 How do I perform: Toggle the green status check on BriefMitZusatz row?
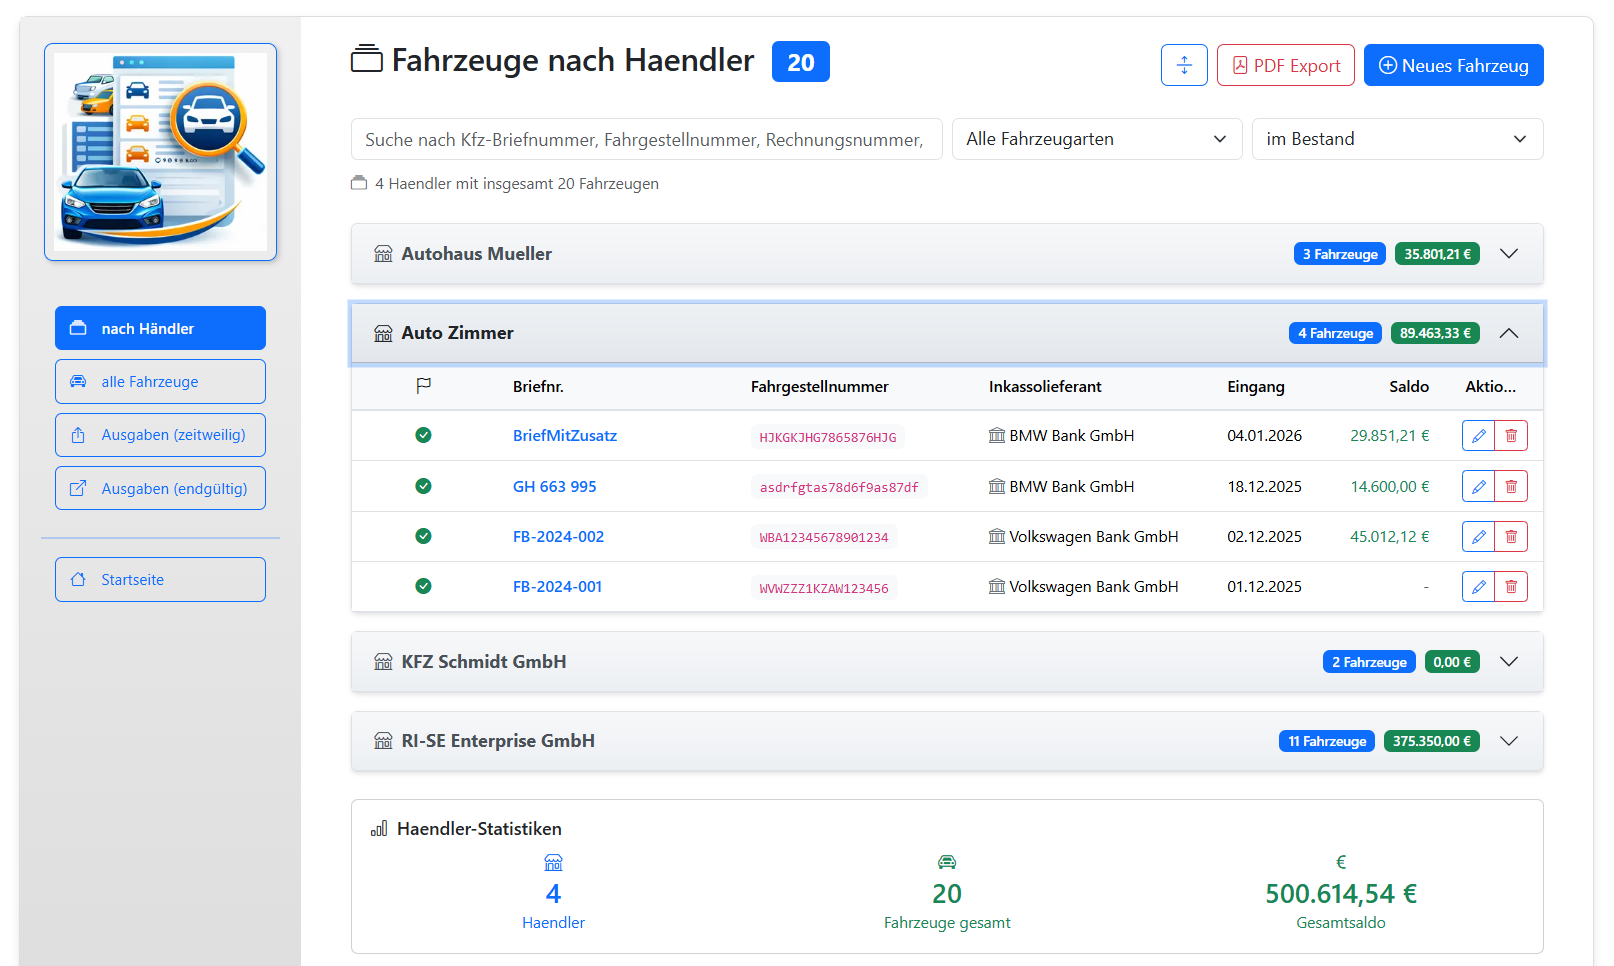pos(423,435)
